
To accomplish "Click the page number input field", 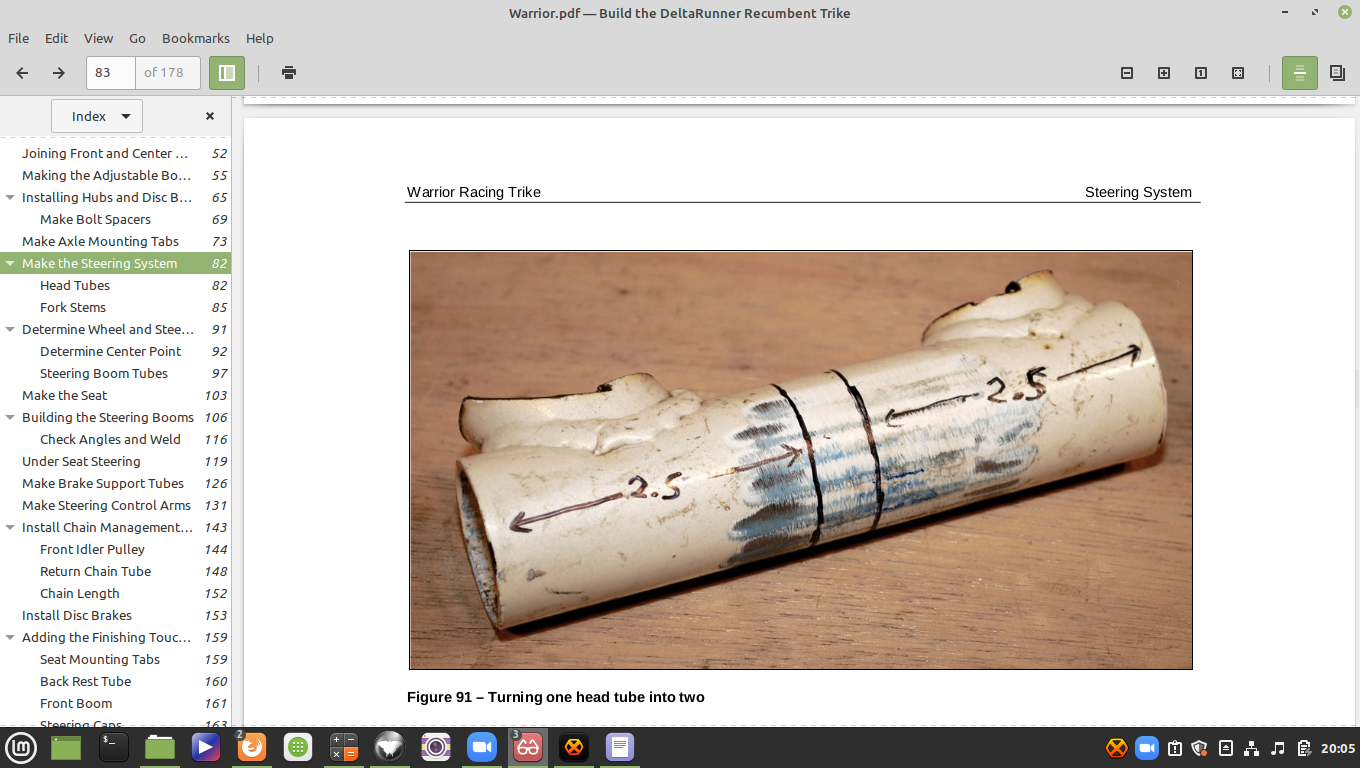I will coord(111,73).
